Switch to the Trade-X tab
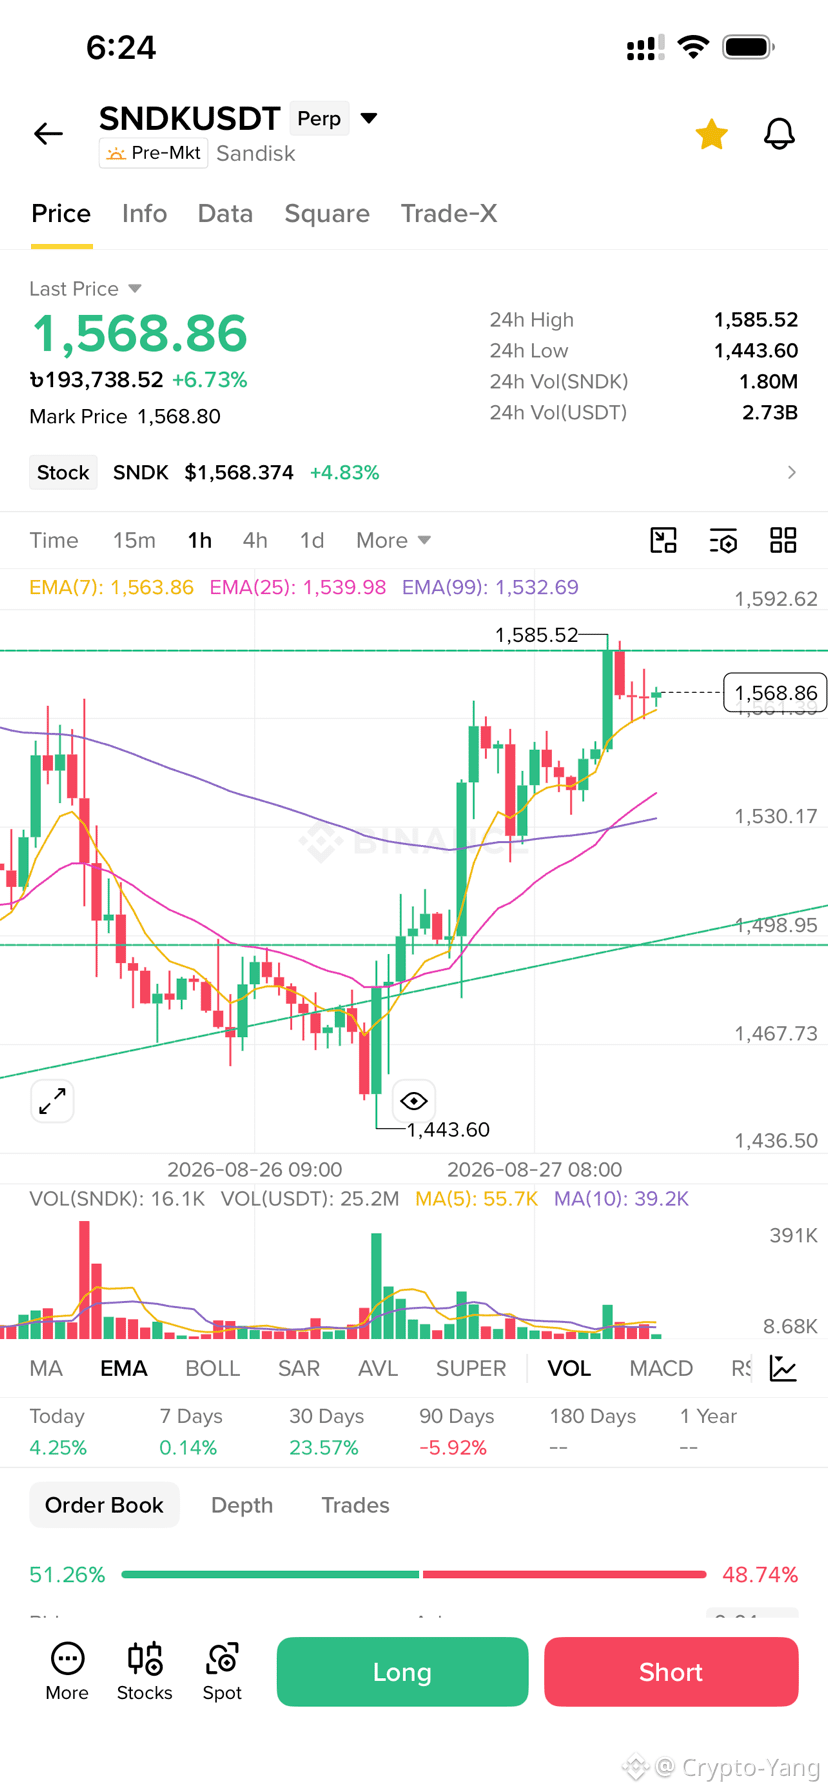Viewport: 828px width, 1792px height. (449, 213)
